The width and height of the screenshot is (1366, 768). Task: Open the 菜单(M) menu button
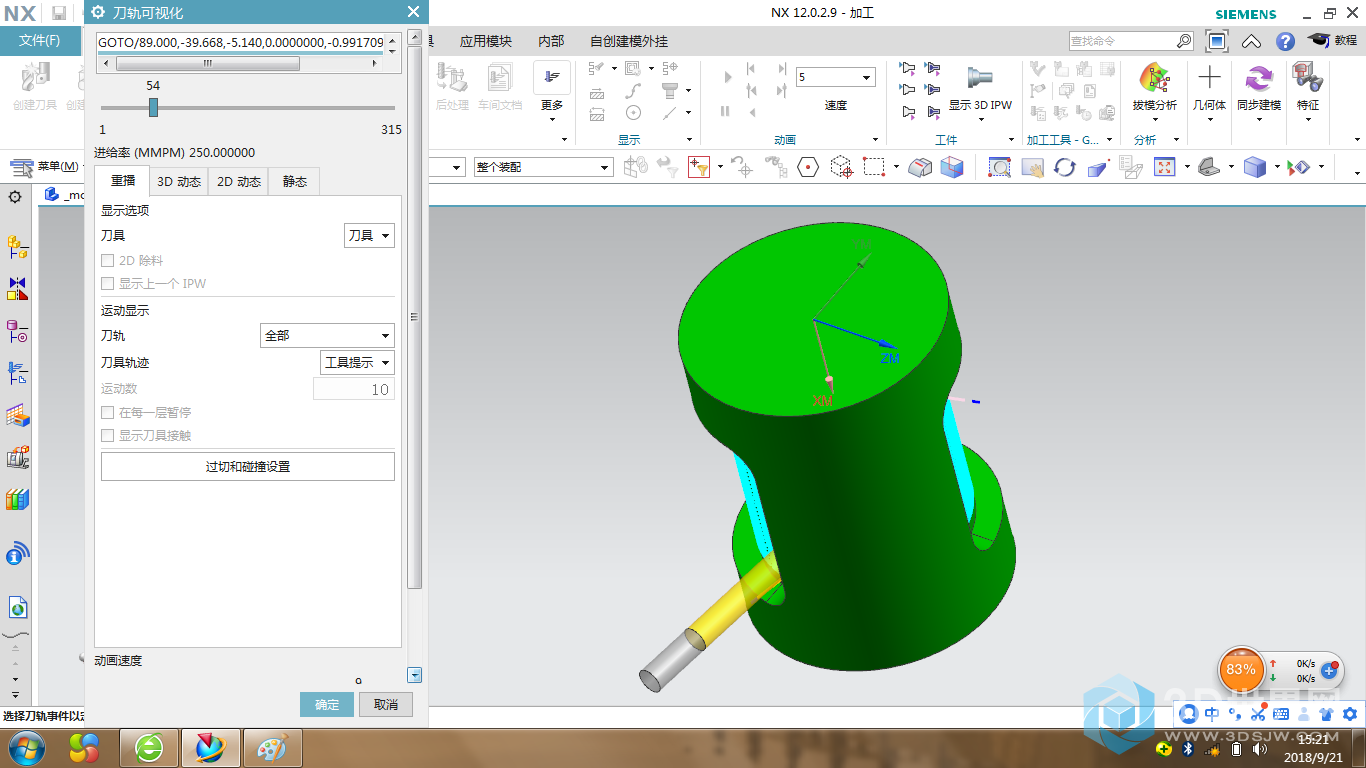[47, 166]
